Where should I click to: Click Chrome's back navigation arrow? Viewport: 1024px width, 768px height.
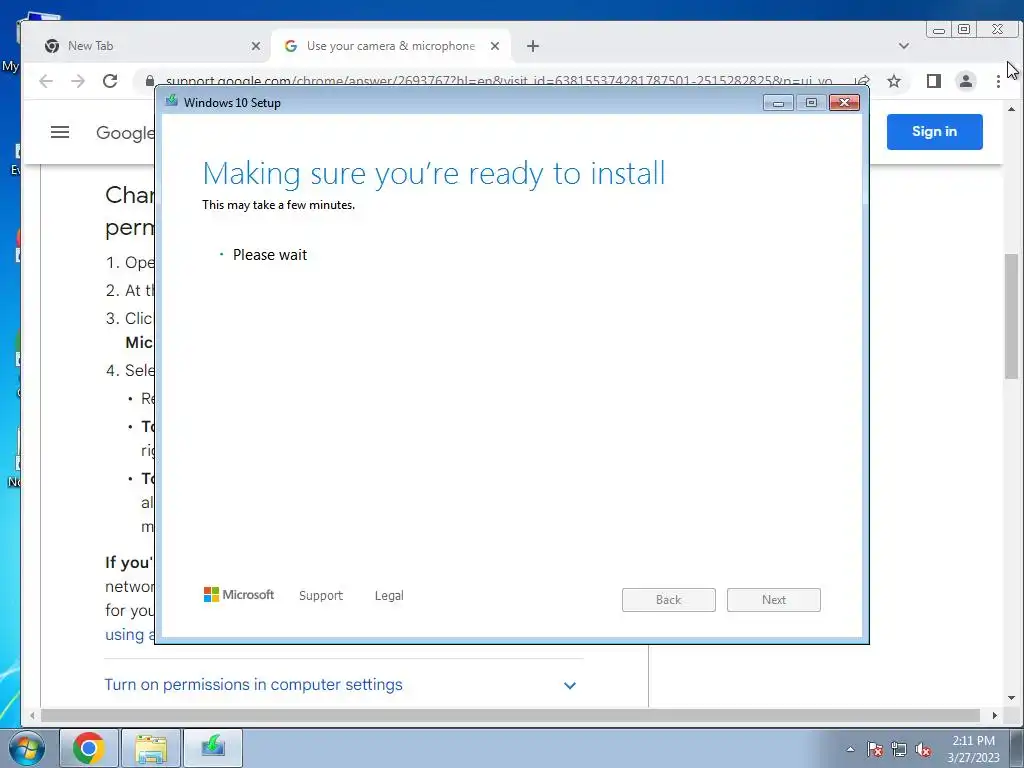[x=46, y=81]
